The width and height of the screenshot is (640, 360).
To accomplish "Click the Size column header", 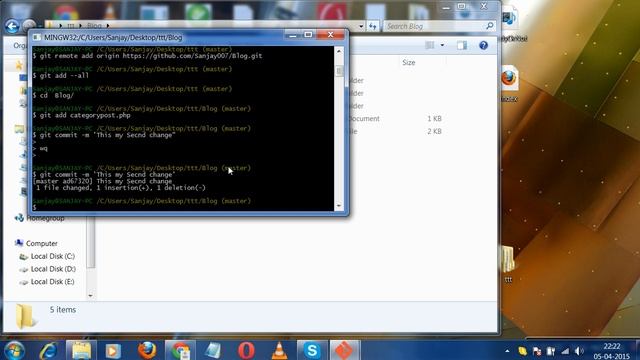I will click(x=409, y=62).
